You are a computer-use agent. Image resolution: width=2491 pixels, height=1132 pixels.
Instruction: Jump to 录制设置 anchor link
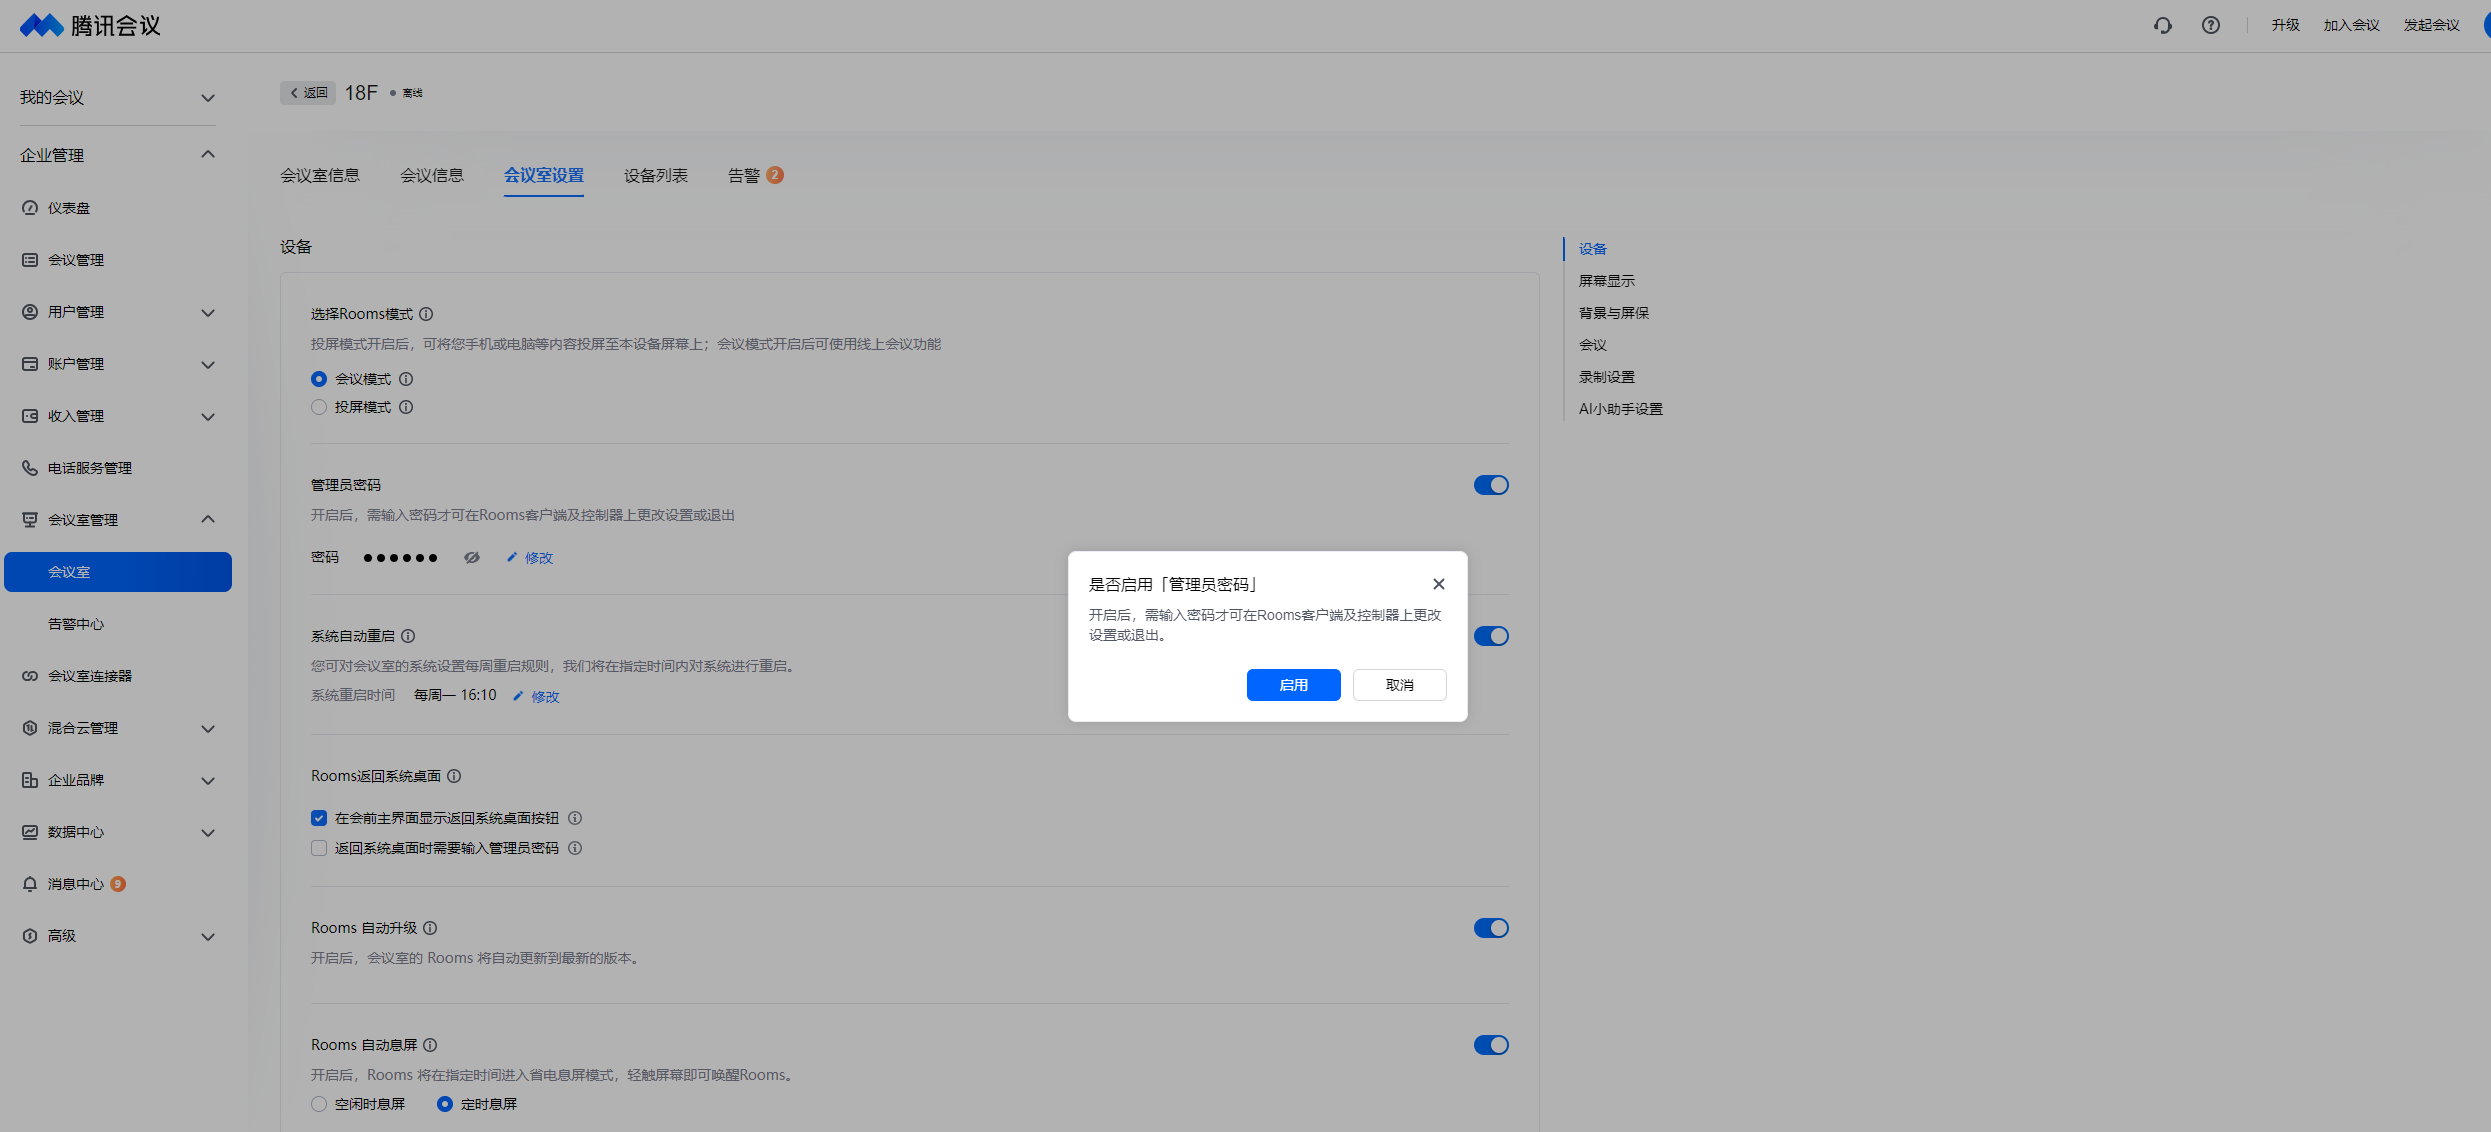1606,377
